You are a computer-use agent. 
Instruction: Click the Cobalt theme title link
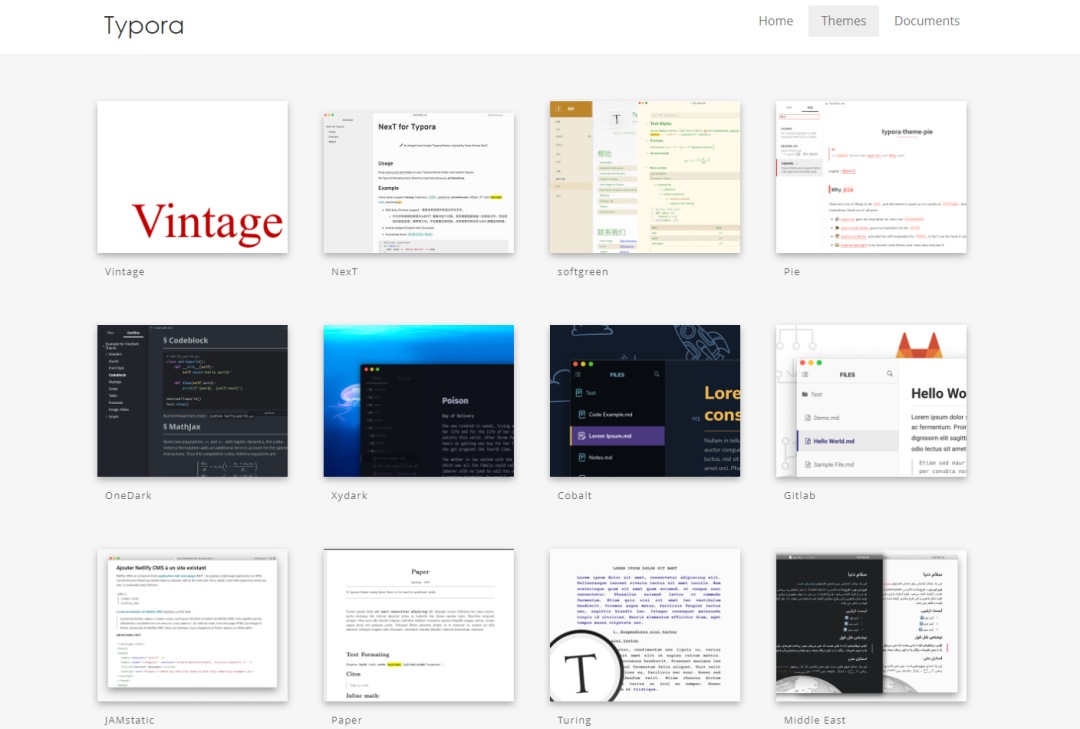575,496
